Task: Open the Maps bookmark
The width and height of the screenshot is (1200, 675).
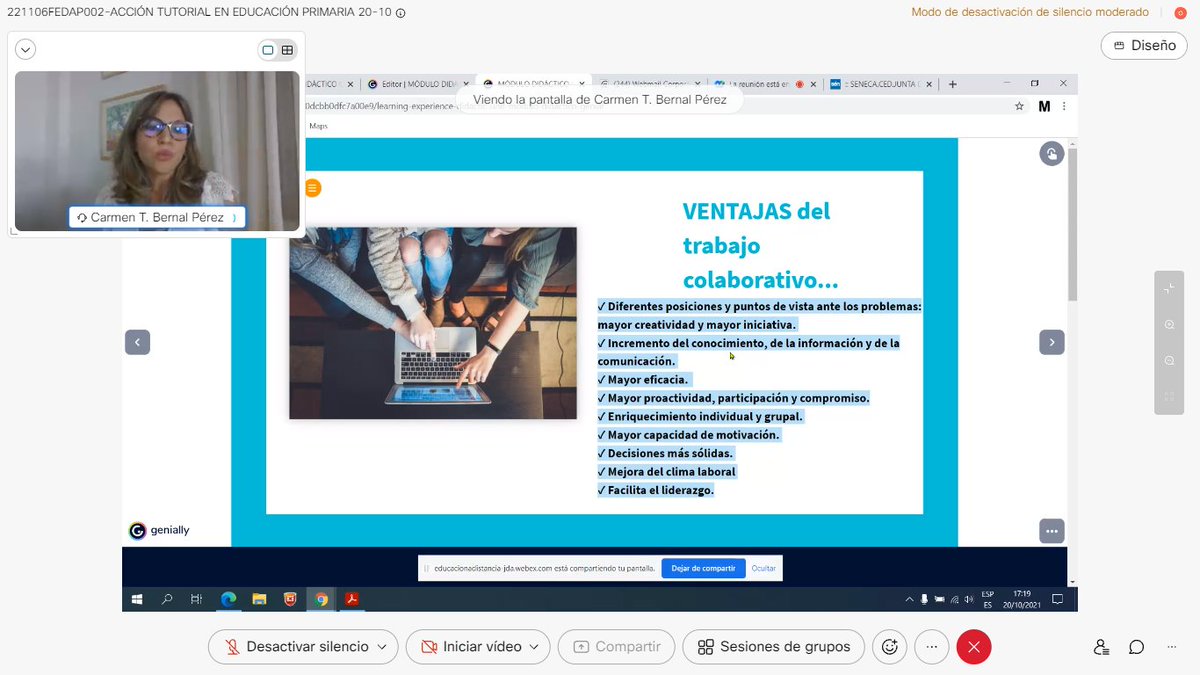Action: point(318,126)
